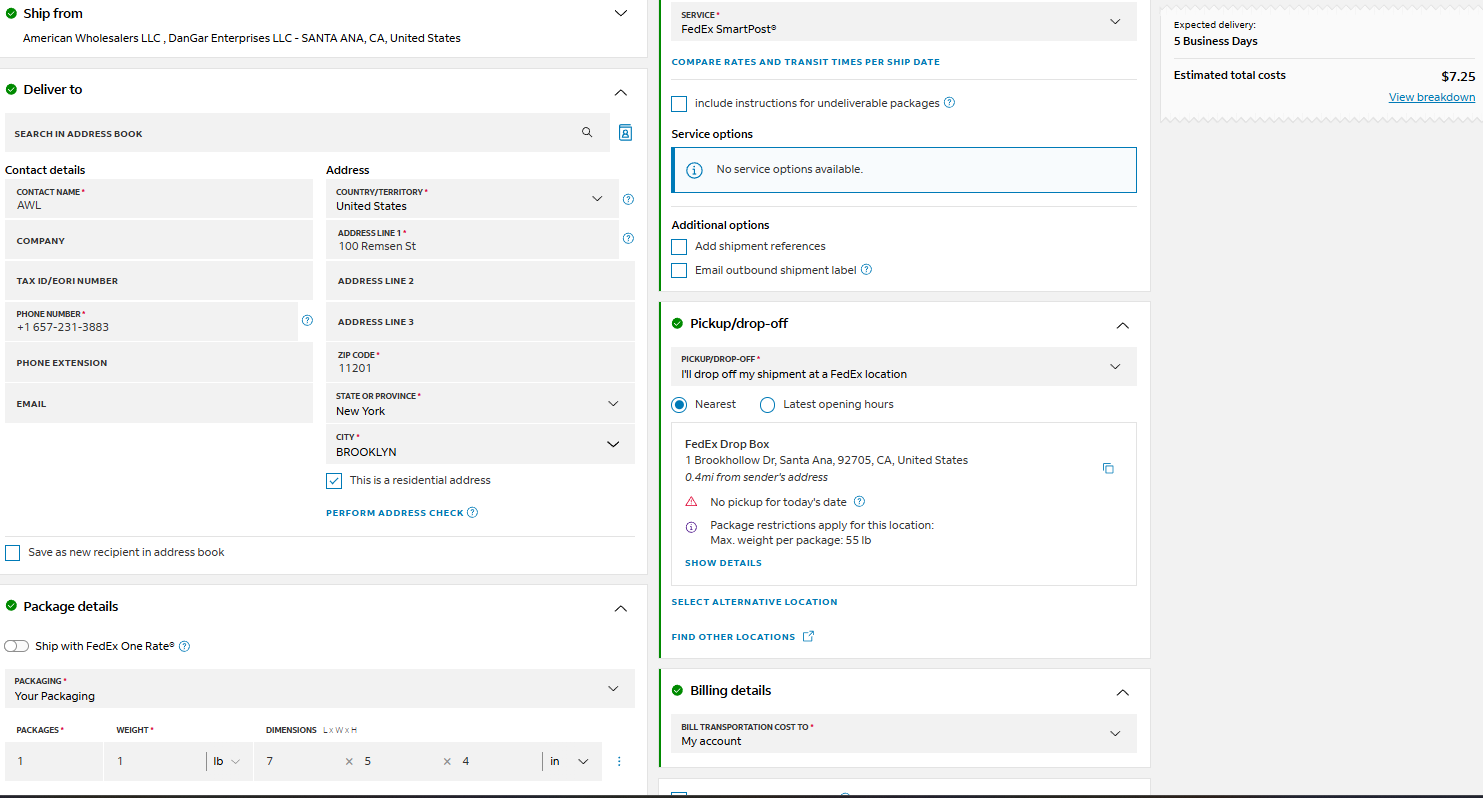The height and width of the screenshot is (798, 1483).
Task: Click the address book search magnifier icon
Action: click(587, 132)
